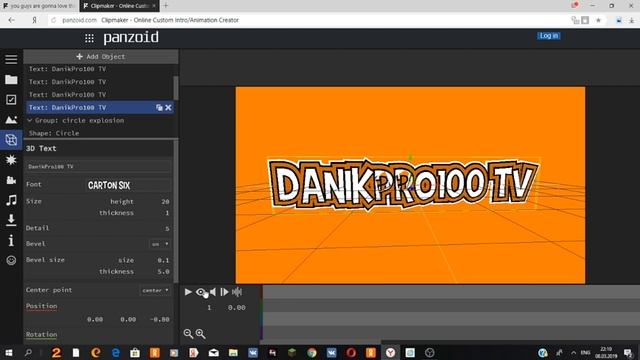
Task: Switch to the 'you guys are gonna love' tab
Action: pyautogui.click(x=39, y=6)
